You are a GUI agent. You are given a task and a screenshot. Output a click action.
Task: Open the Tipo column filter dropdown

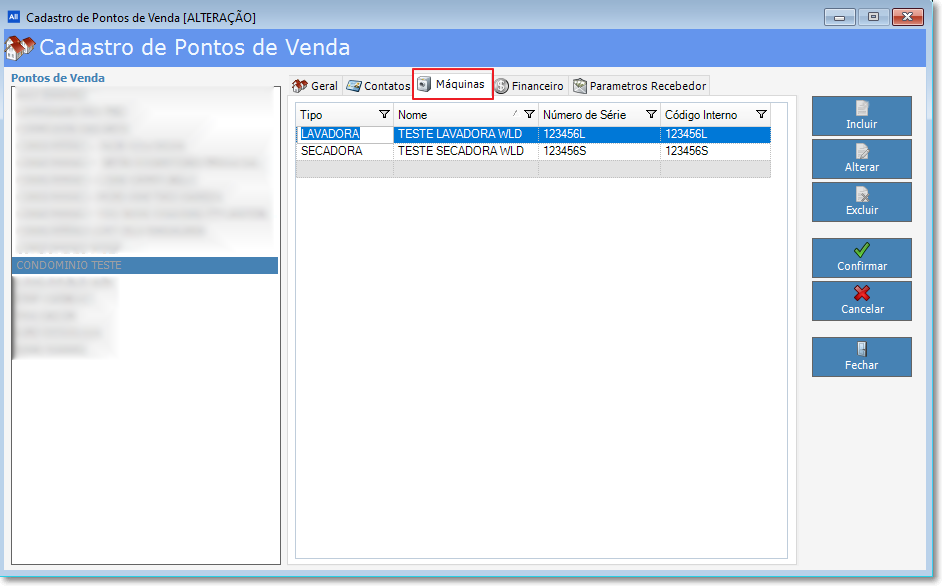pos(384,115)
